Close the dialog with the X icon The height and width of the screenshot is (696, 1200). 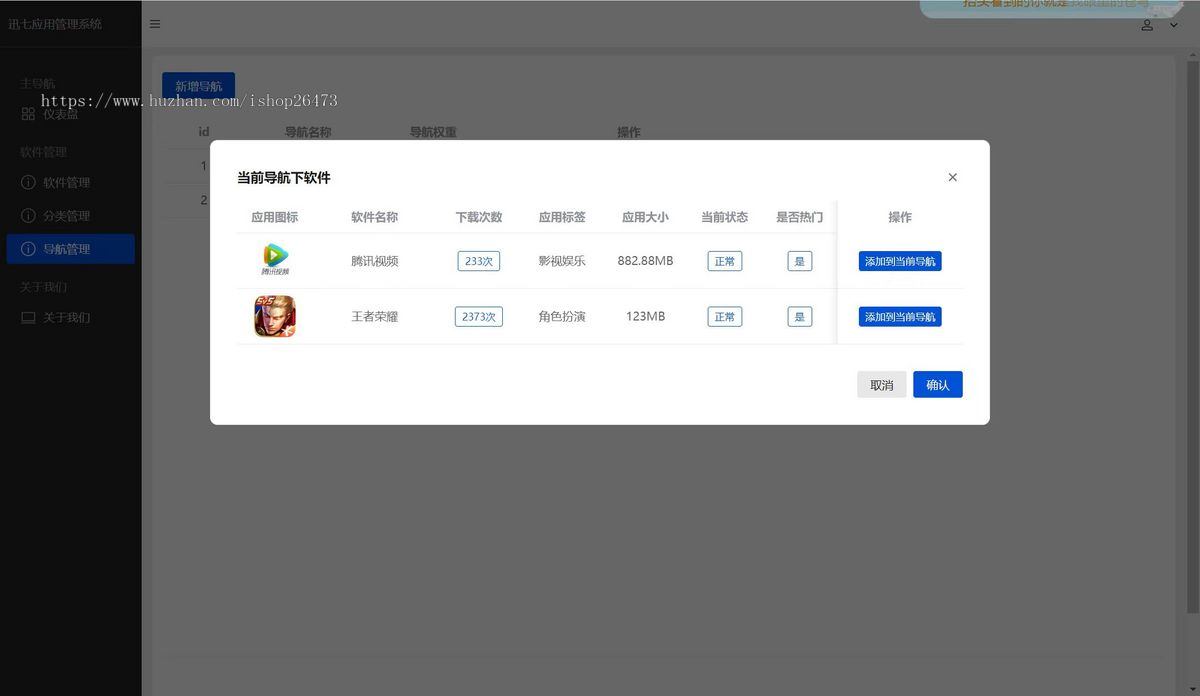[x=952, y=177]
